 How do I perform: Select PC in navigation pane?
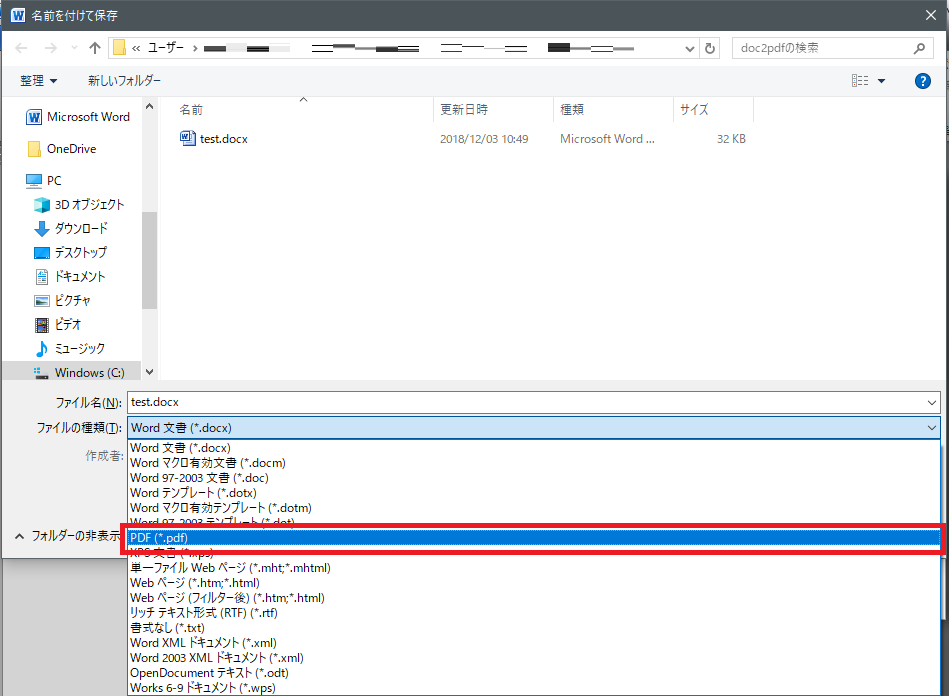(44, 180)
